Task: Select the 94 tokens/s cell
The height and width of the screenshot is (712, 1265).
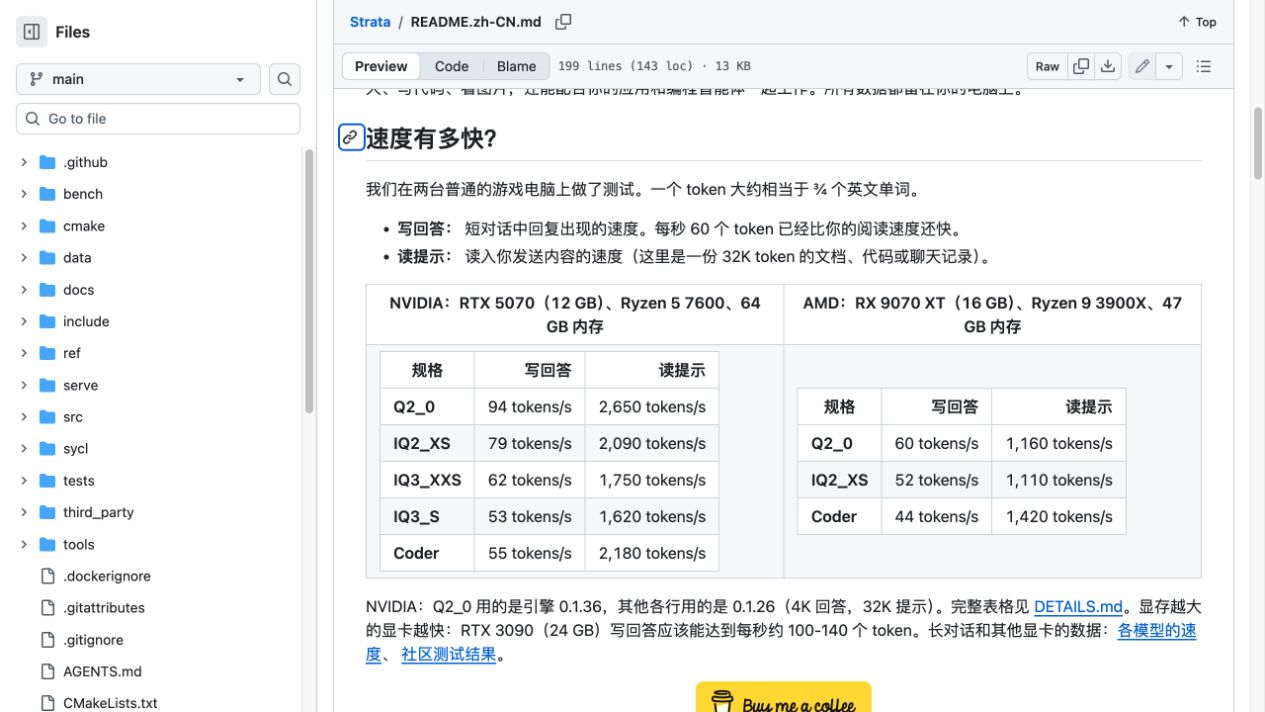Action: click(x=530, y=407)
